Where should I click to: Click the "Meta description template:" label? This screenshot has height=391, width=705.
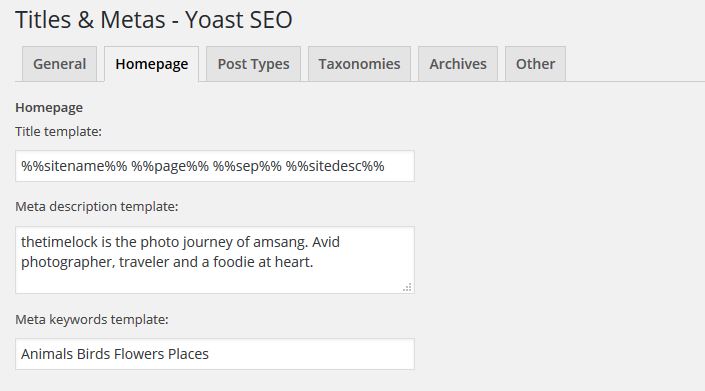pyautogui.click(x=97, y=207)
